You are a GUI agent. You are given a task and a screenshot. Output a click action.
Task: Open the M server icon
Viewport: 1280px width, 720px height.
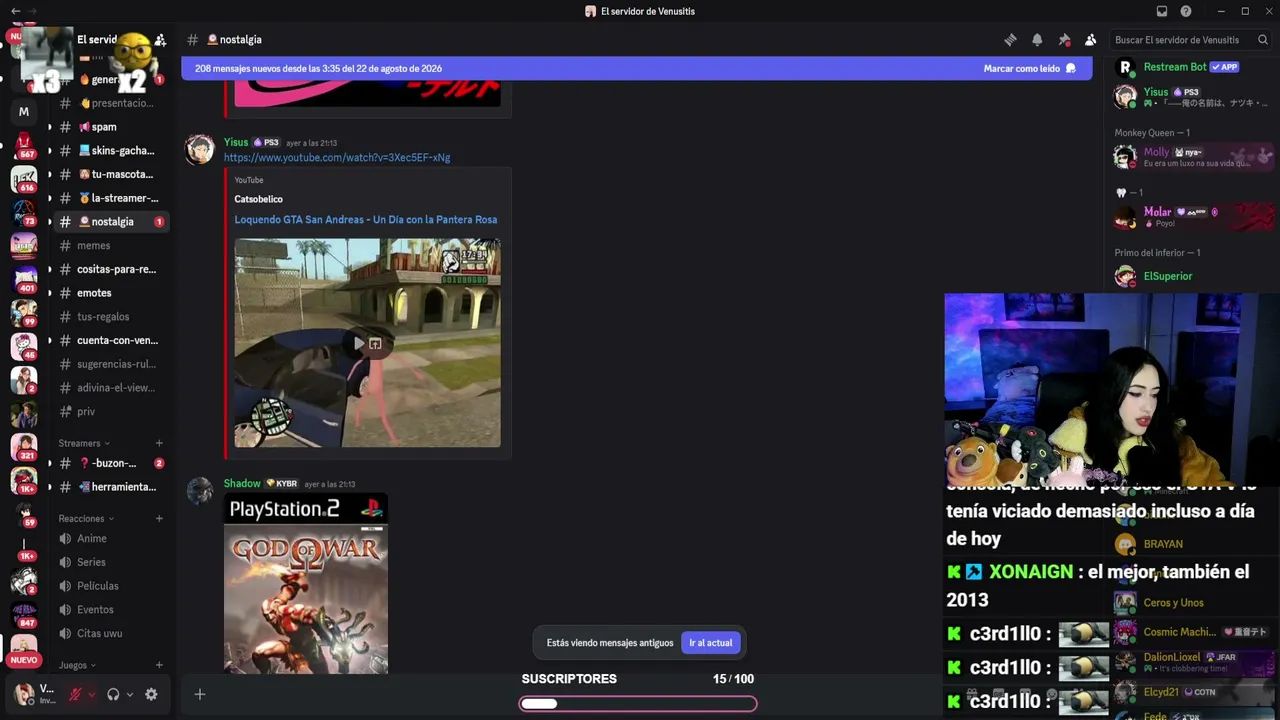[x=24, y=112]
